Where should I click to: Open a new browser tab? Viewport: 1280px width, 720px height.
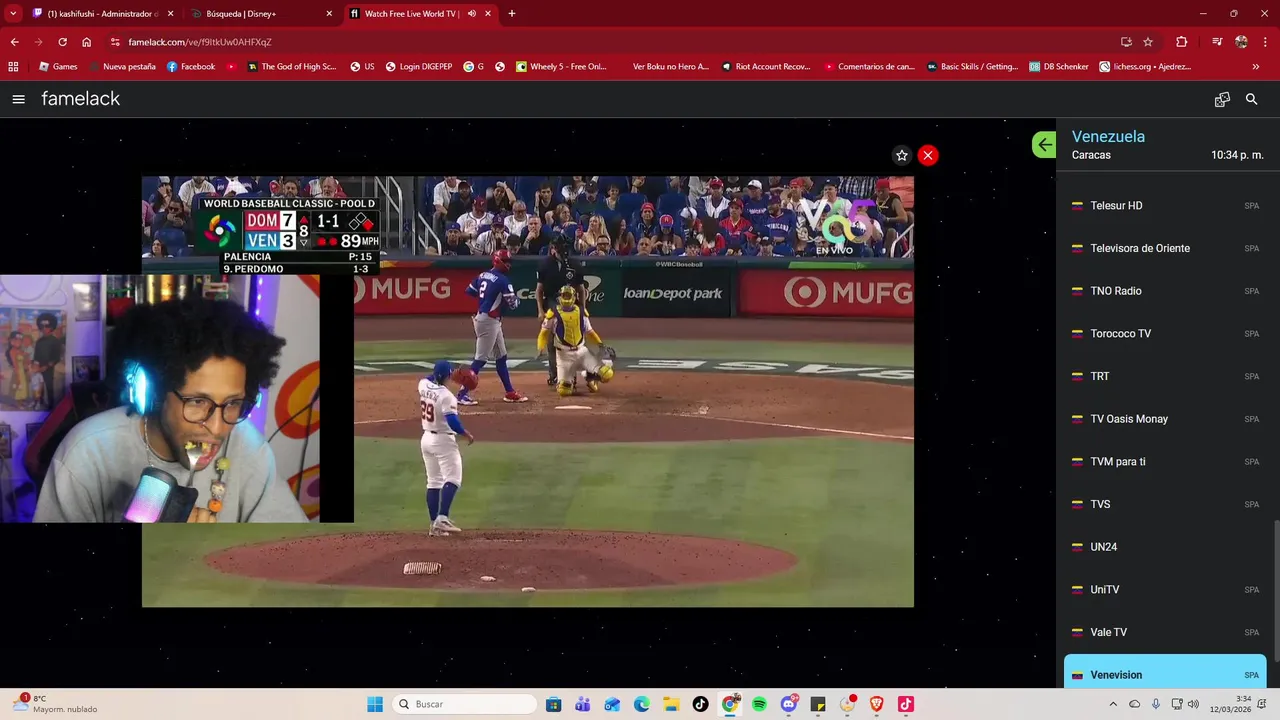[x=512, y=14]
